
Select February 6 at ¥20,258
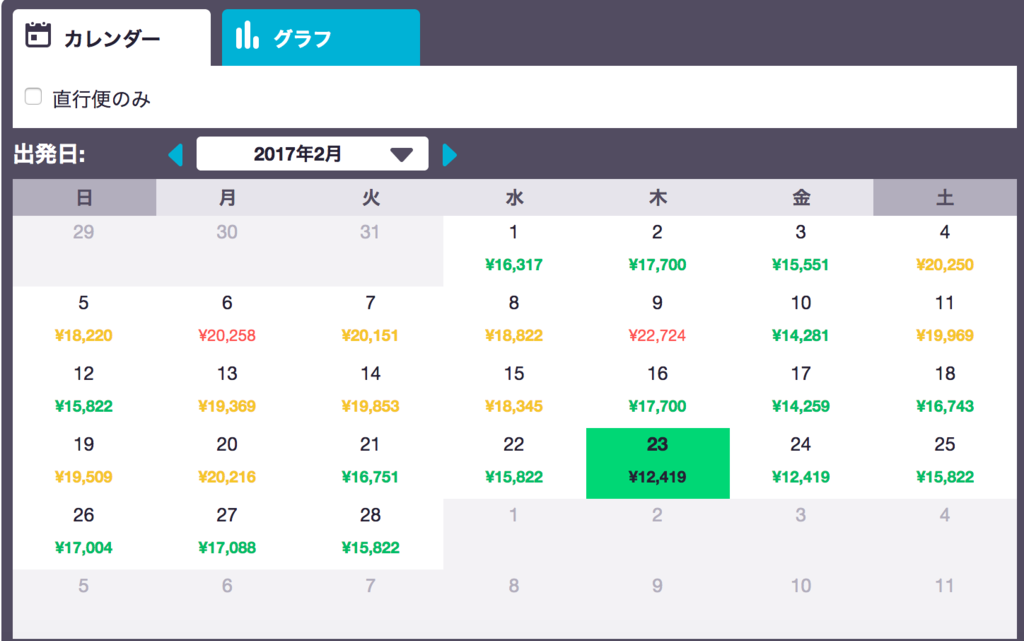coord(228,322)
